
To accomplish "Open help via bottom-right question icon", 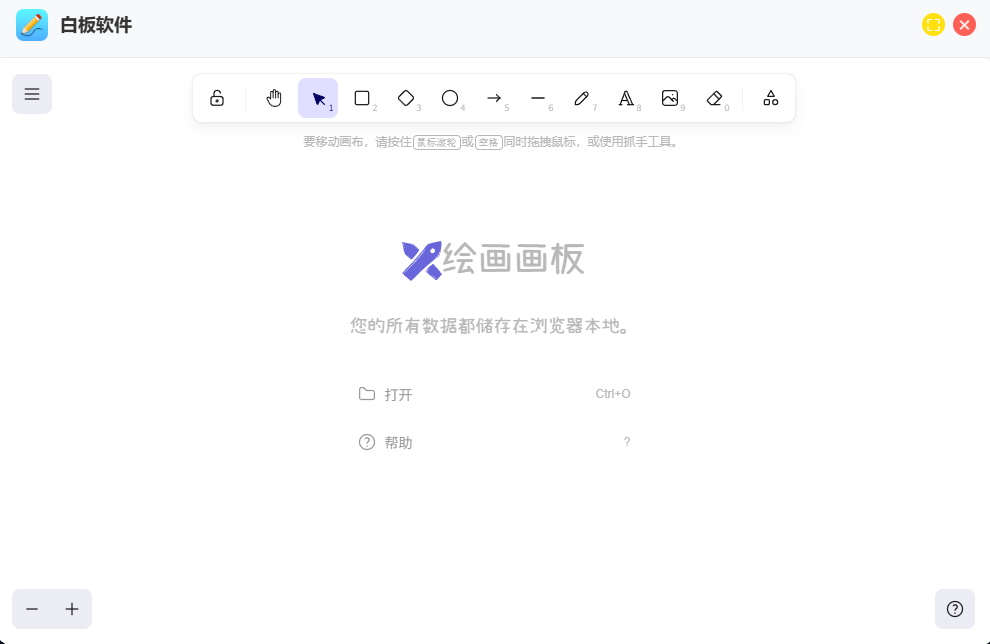I will click(955, 609).
